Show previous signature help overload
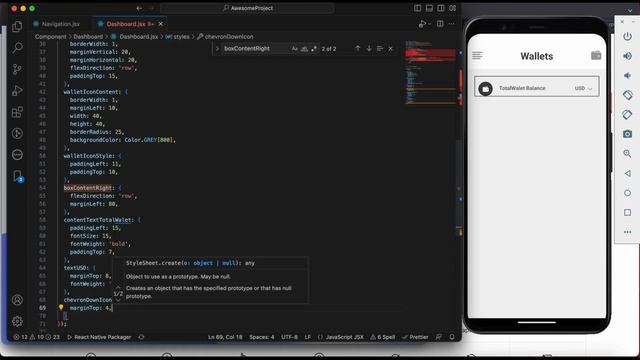Image resolution: width=640 pixels, height=360 pixels. click(x=118, y=287)
